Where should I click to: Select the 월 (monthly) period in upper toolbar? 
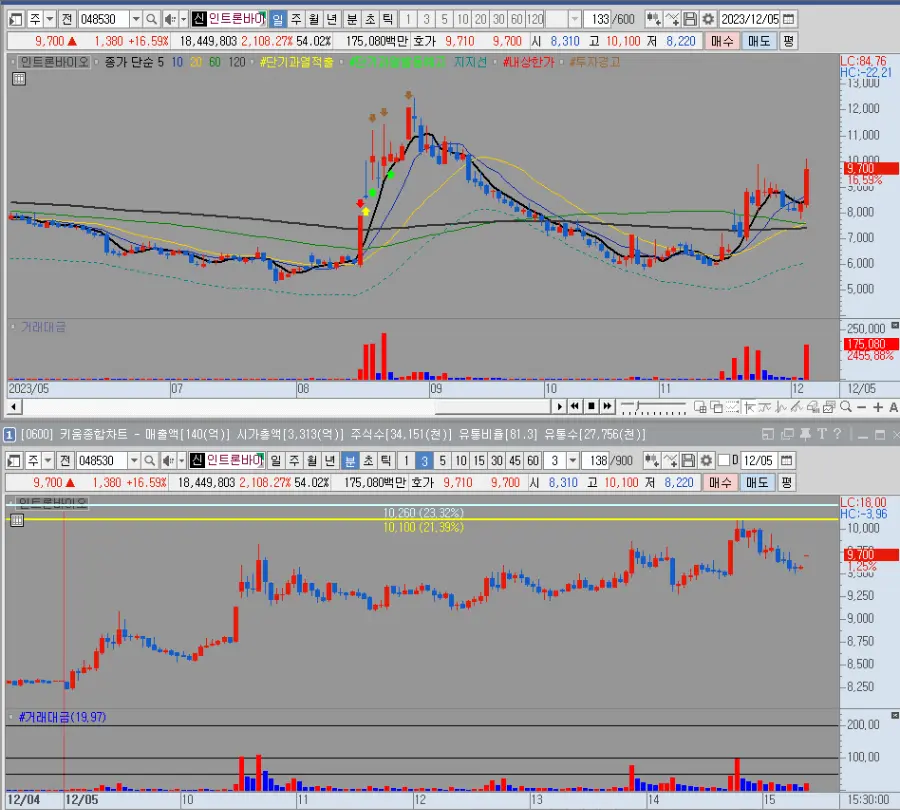coord(314,20)
